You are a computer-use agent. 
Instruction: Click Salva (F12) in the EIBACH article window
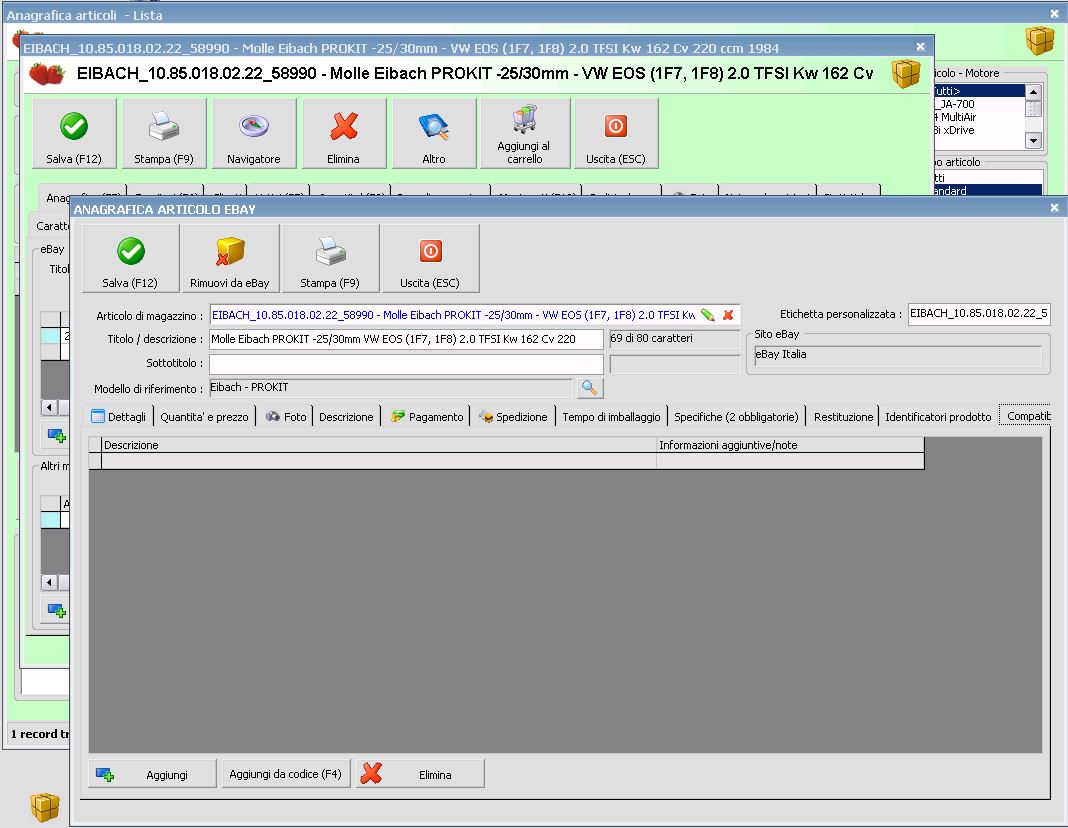(74, 133)
